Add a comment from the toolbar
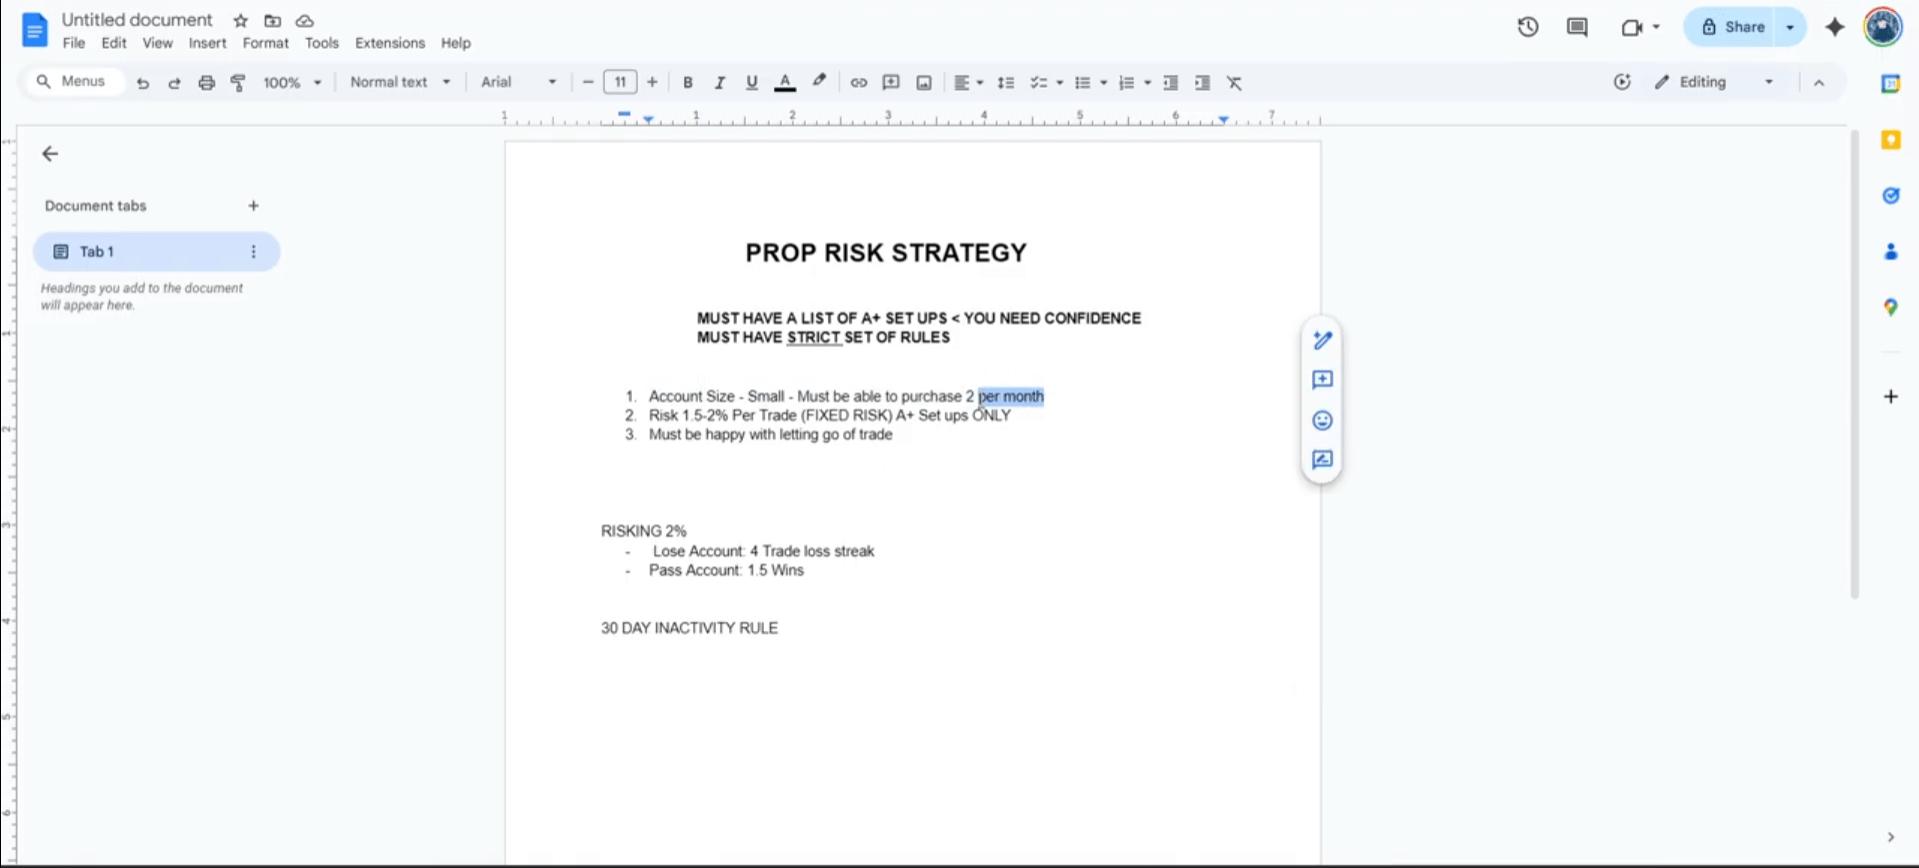 (x=891, y=83)
